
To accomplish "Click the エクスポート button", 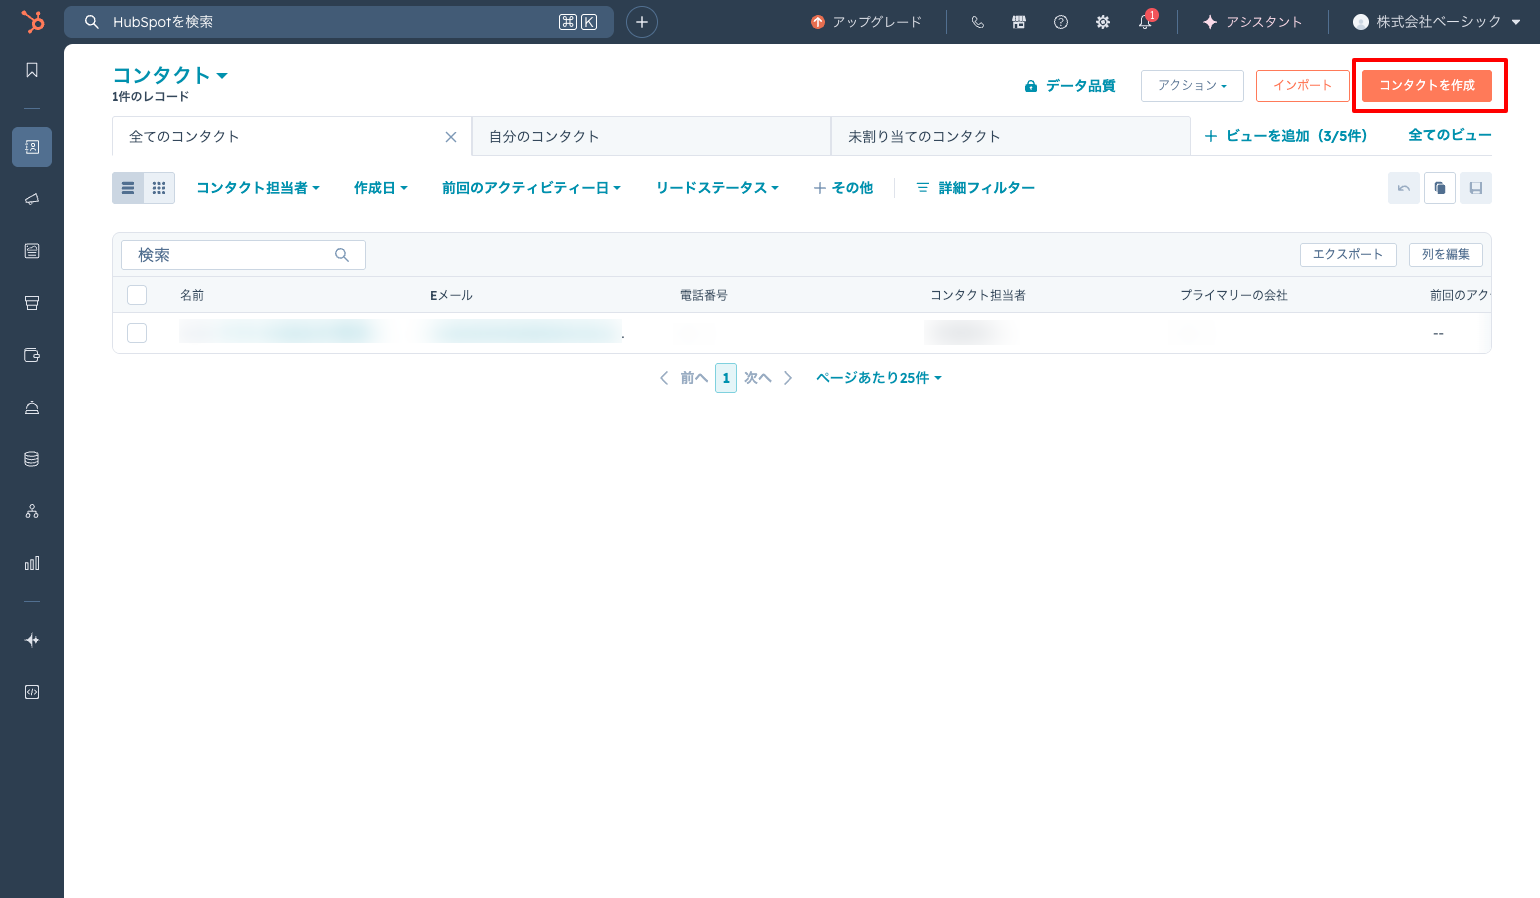I will [x=1347, y=255].
